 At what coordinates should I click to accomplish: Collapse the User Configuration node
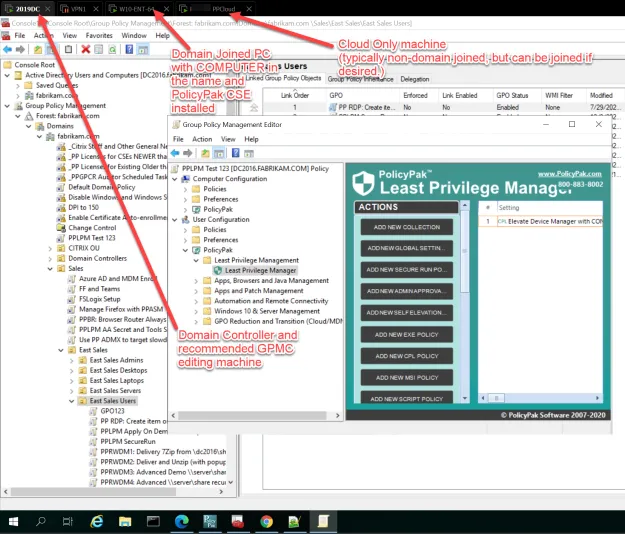pyautogui.click(x=175, y=220)
